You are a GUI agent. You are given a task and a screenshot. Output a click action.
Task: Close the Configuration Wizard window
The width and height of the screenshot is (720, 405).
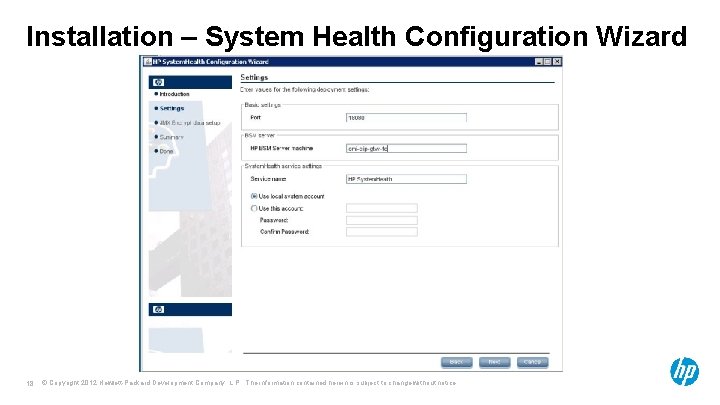coord(557,62)
